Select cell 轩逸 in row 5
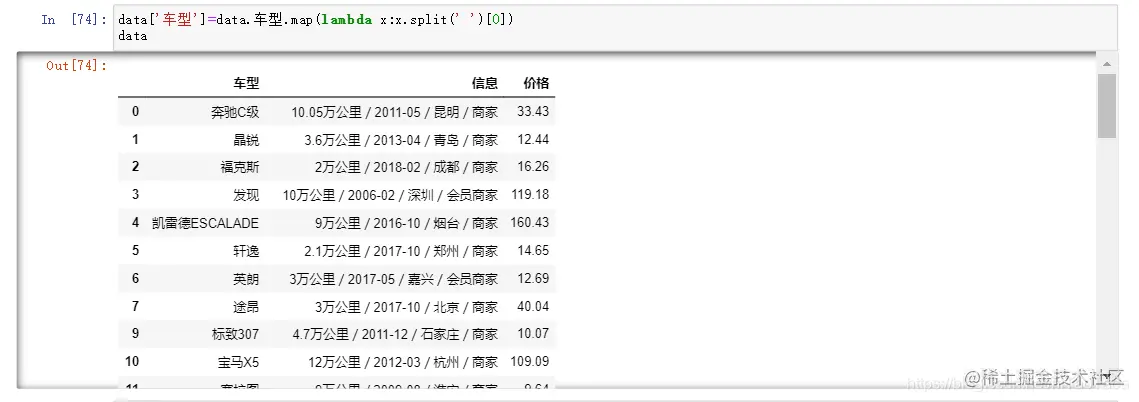 click(x=246, y=251)
